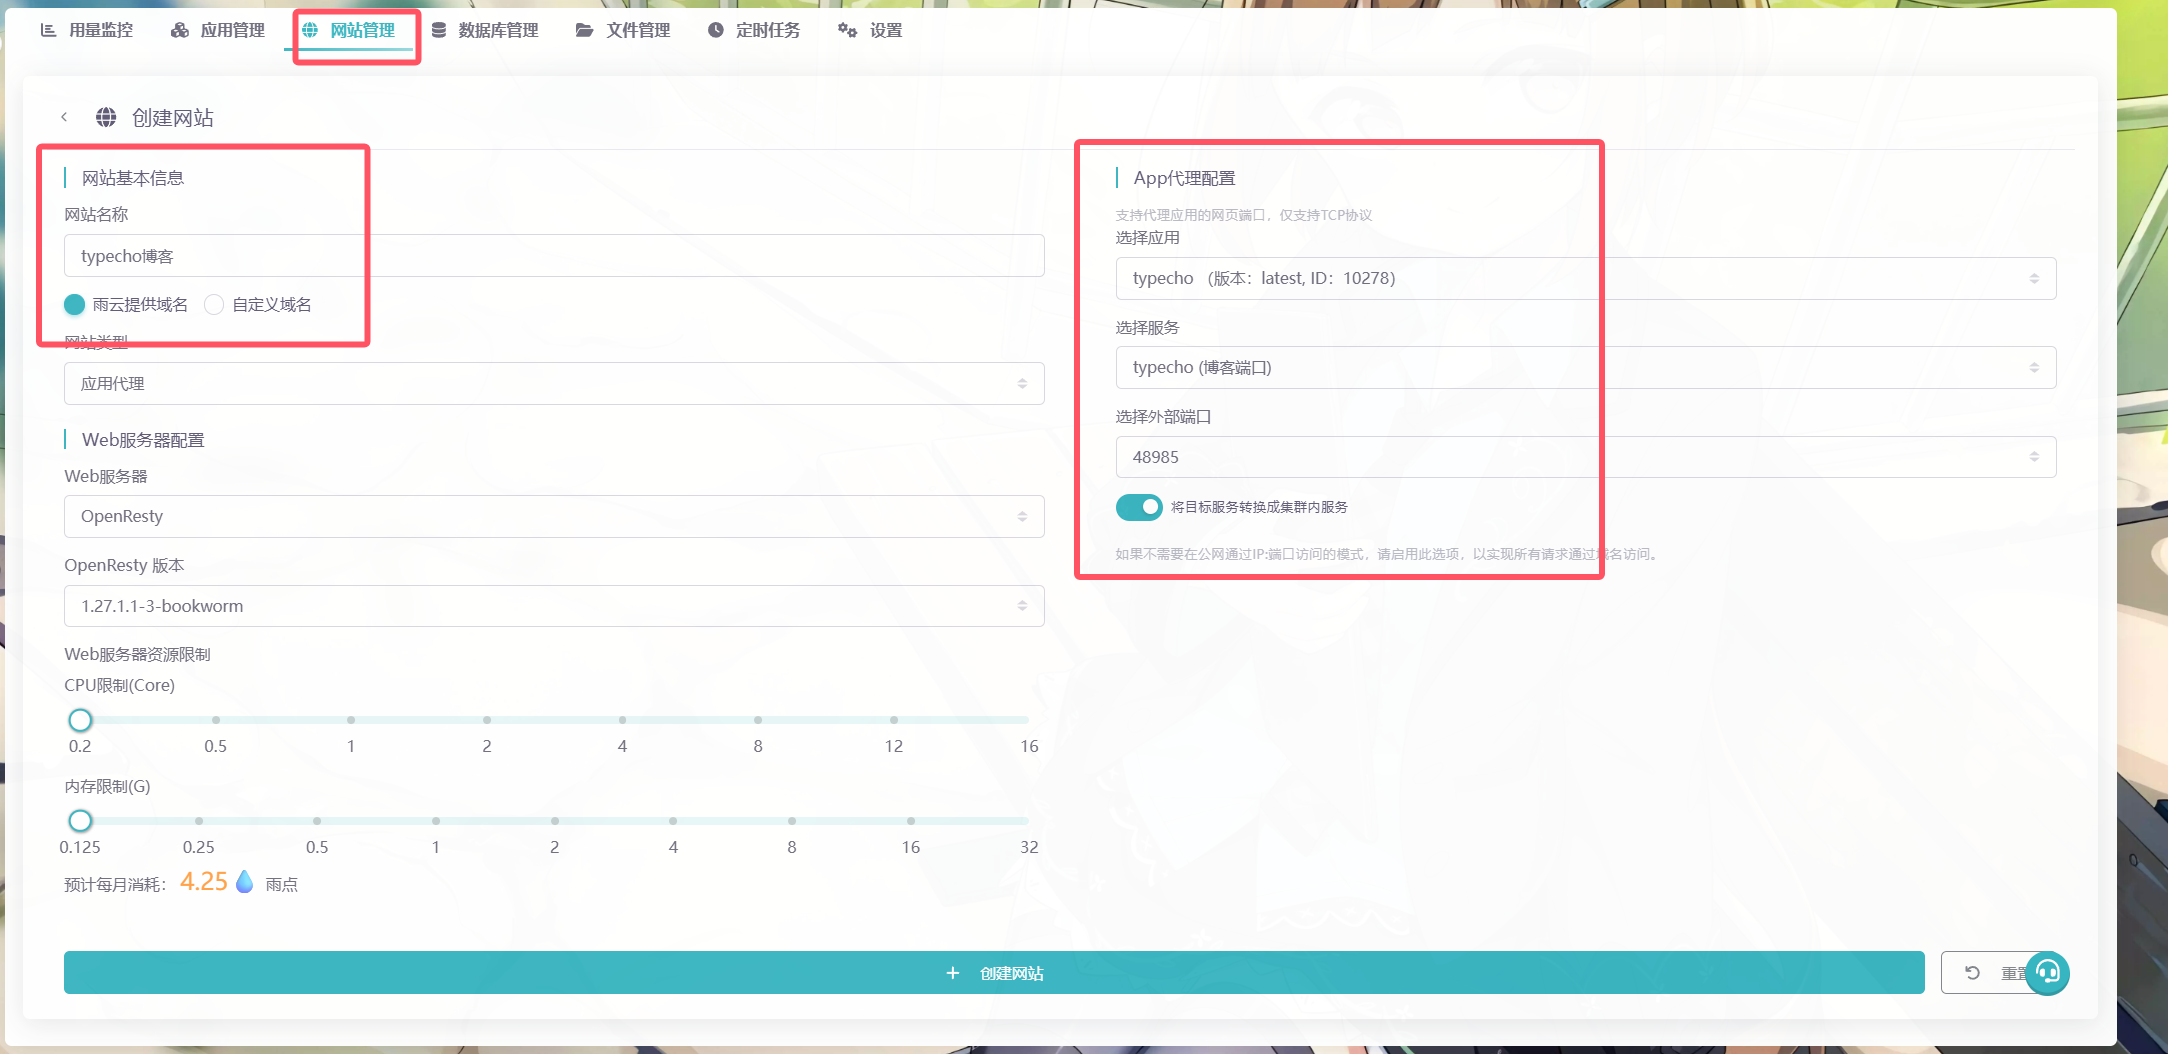Open the customer support headset icon
The height and width of the screenshot is (1054, 2168).
pyautogui.click(x=2047, y=972)
